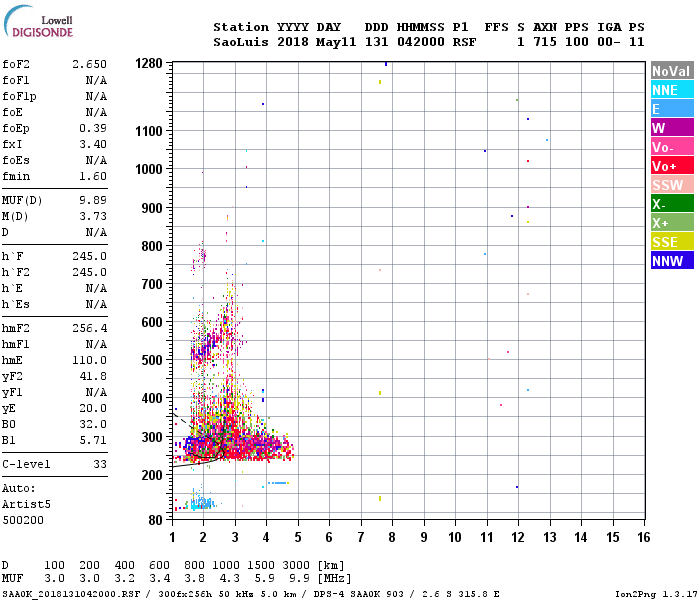Click the 500200 code under Artist5
The width and height of the screenshot is (700, 600).
23,520
